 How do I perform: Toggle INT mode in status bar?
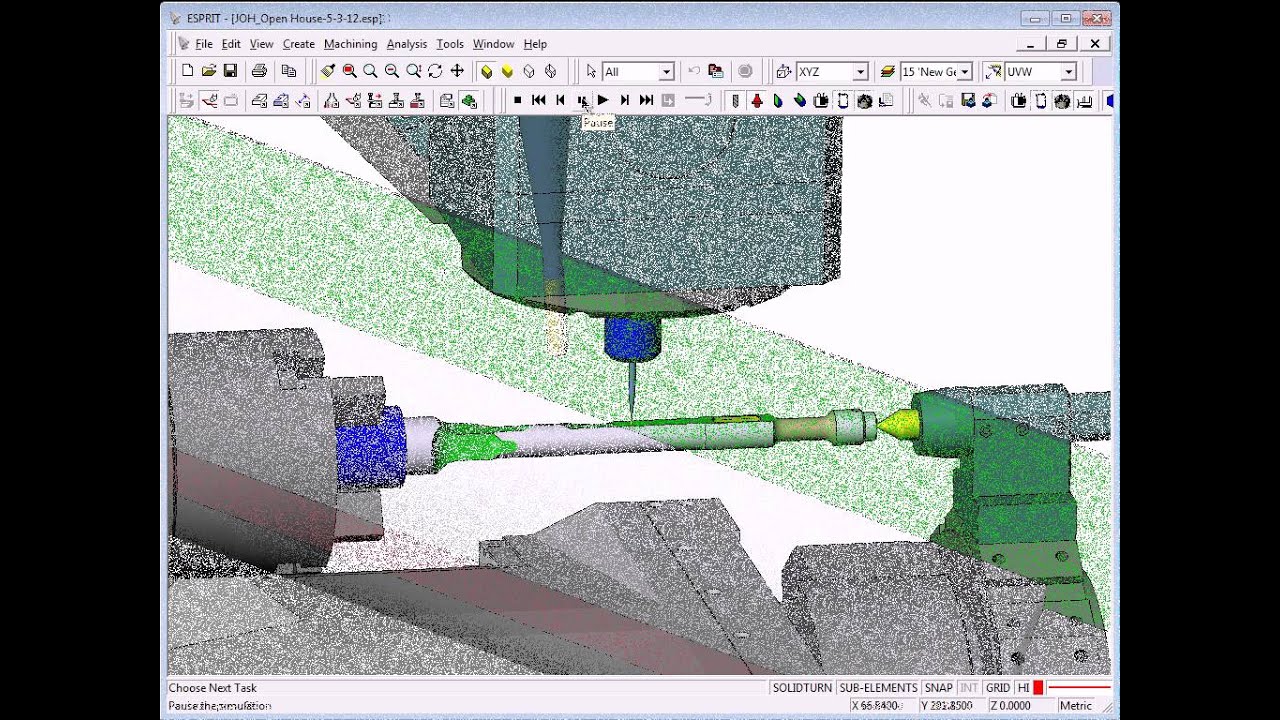(969, 688)
